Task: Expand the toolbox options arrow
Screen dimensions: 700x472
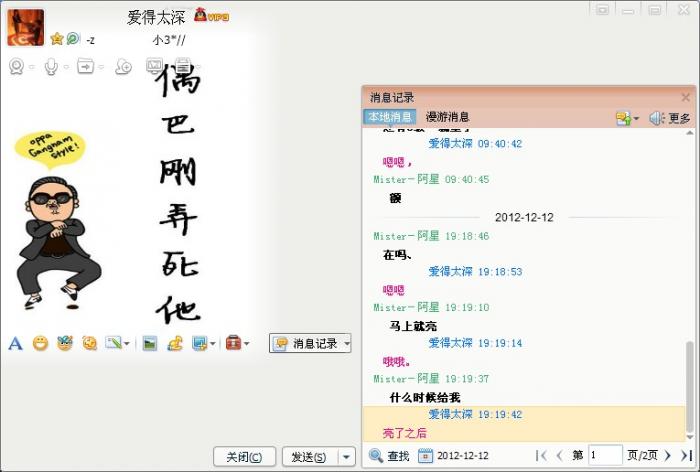Action: 246,343
